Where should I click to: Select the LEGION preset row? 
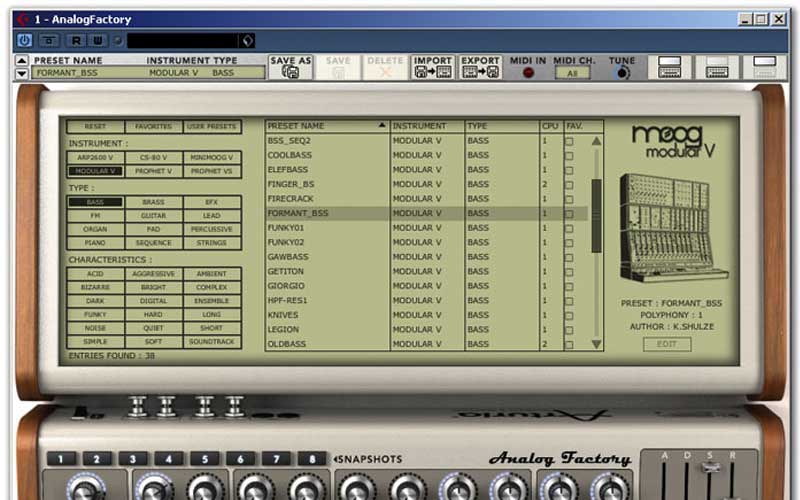point(427,330)
